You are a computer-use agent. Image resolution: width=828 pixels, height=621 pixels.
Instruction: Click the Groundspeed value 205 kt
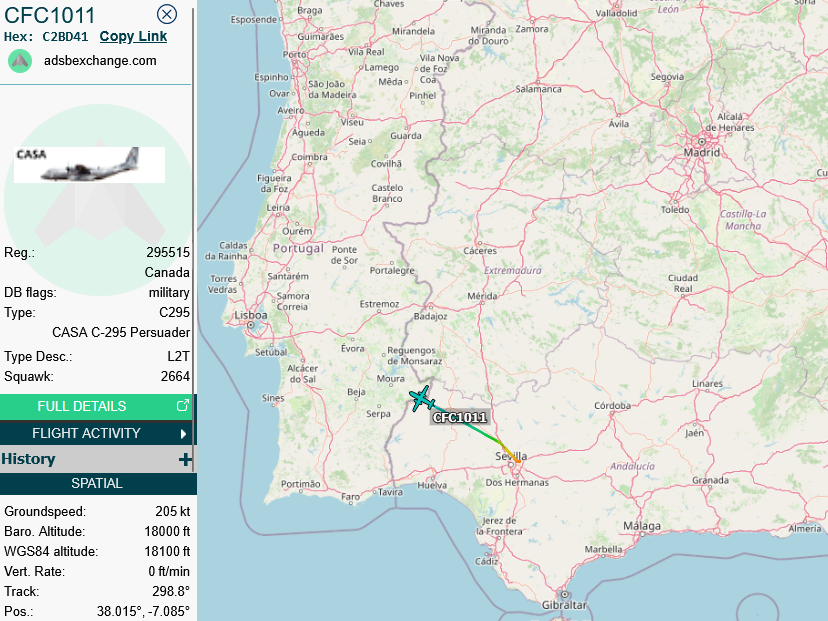173,512
